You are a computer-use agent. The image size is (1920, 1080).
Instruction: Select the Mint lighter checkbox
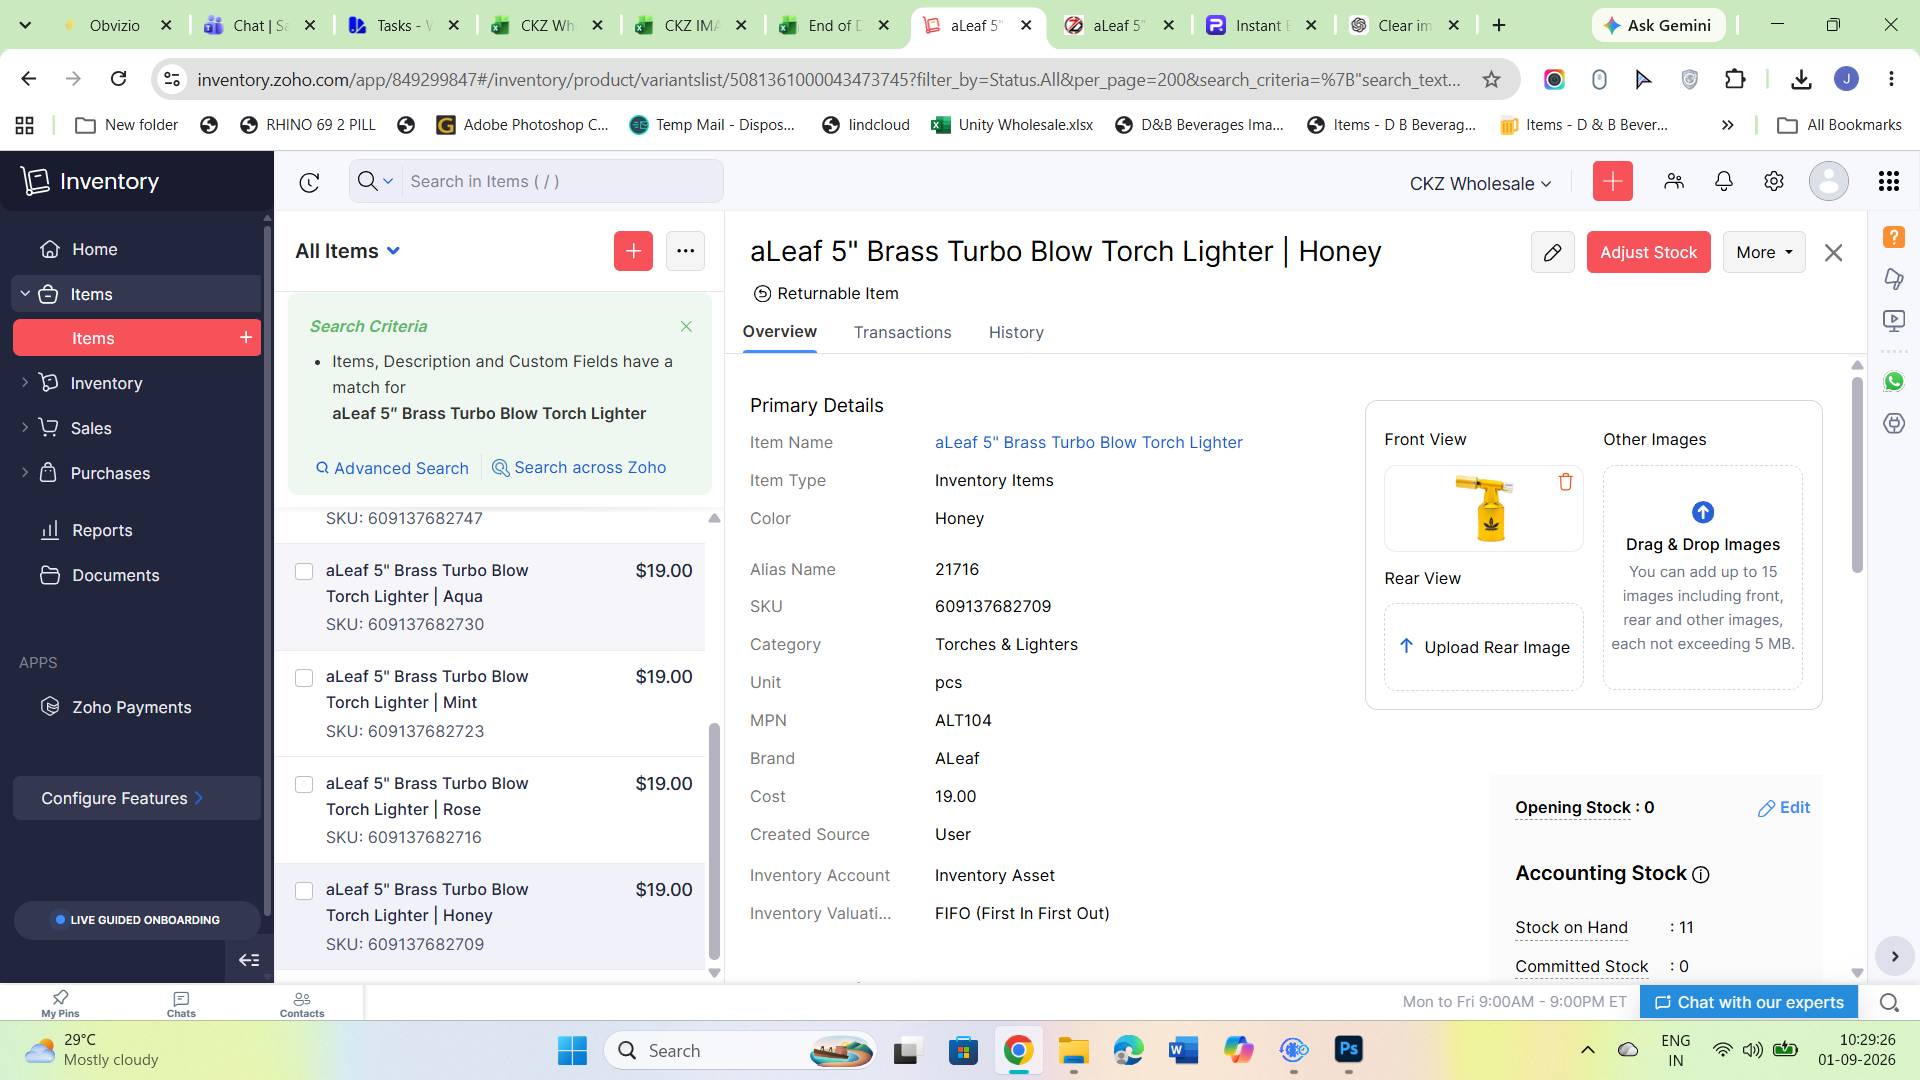(304, 678)
